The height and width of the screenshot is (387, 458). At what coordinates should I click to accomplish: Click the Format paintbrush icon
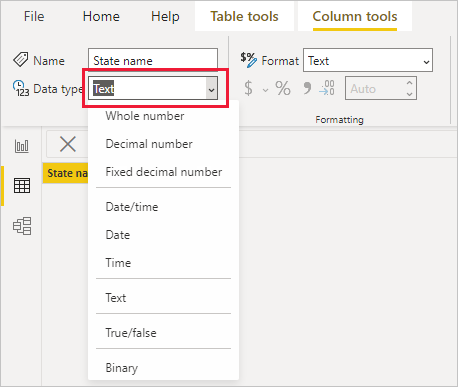249,60
